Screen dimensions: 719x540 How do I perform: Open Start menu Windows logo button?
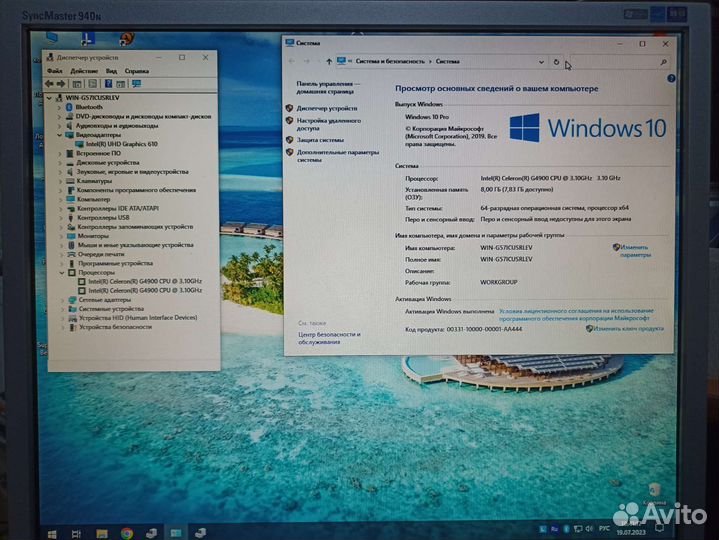point(52,534)
